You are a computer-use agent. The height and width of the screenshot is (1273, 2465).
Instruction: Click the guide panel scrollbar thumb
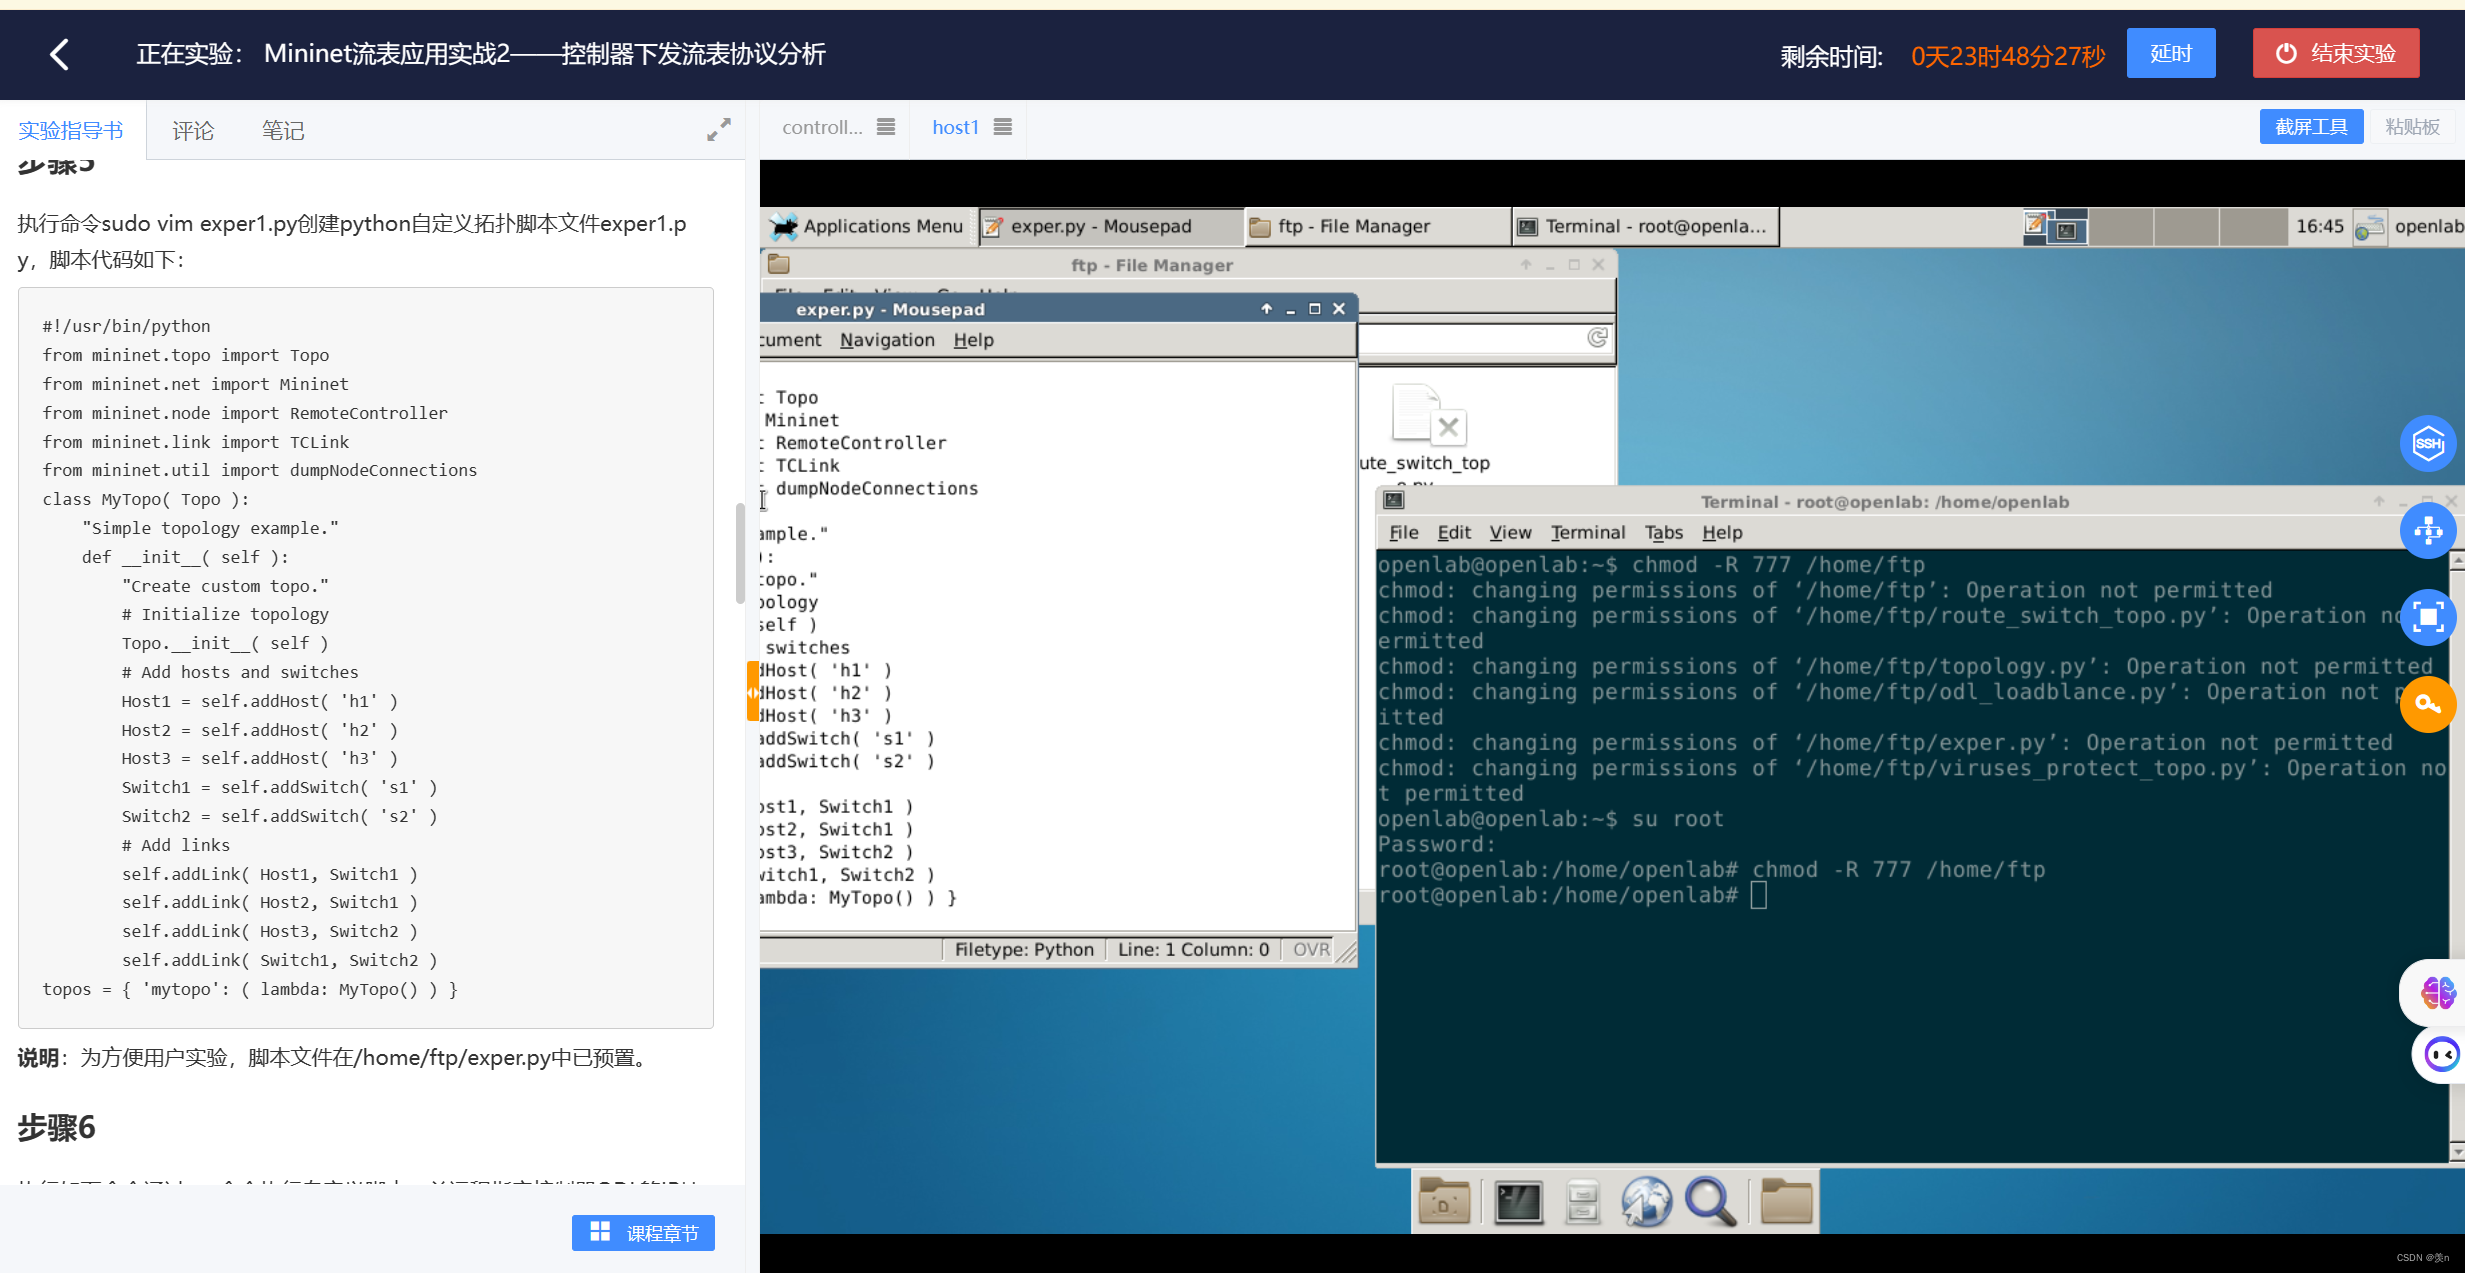coord(740,553)
